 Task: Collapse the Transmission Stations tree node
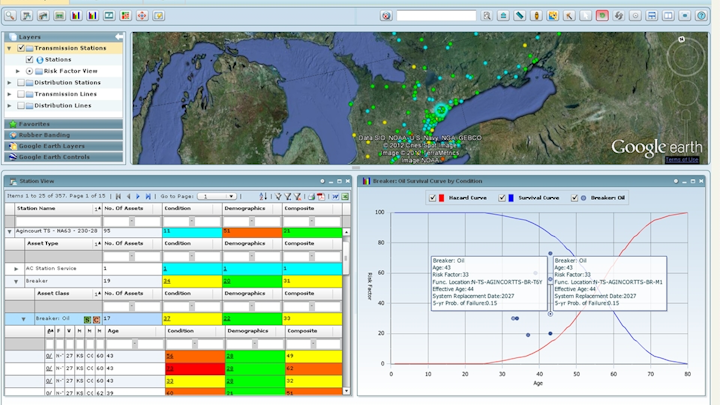point(9,48)
